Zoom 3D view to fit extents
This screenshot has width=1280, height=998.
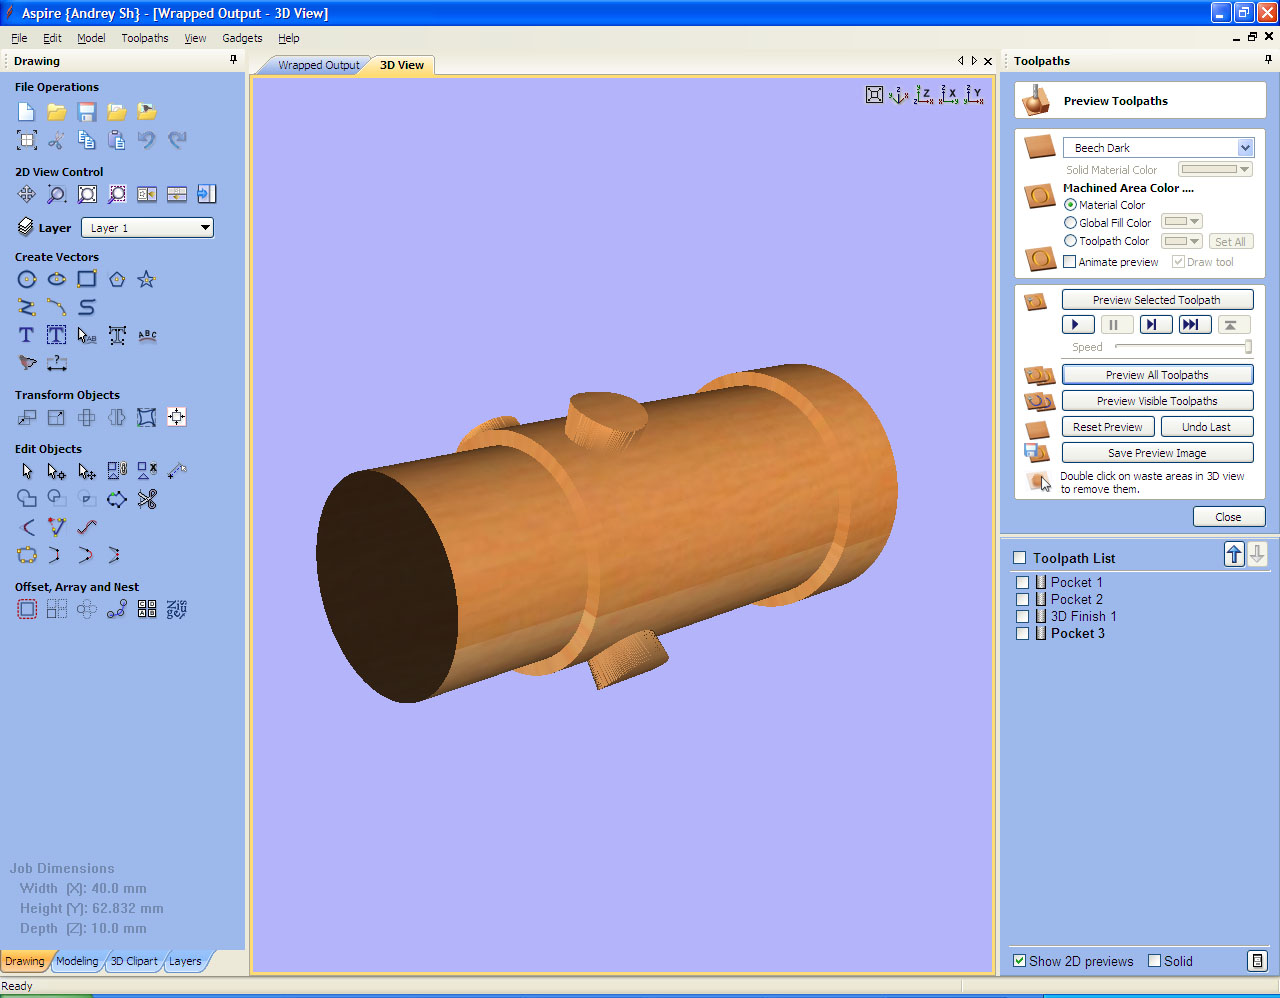click(x=874, y=95)
